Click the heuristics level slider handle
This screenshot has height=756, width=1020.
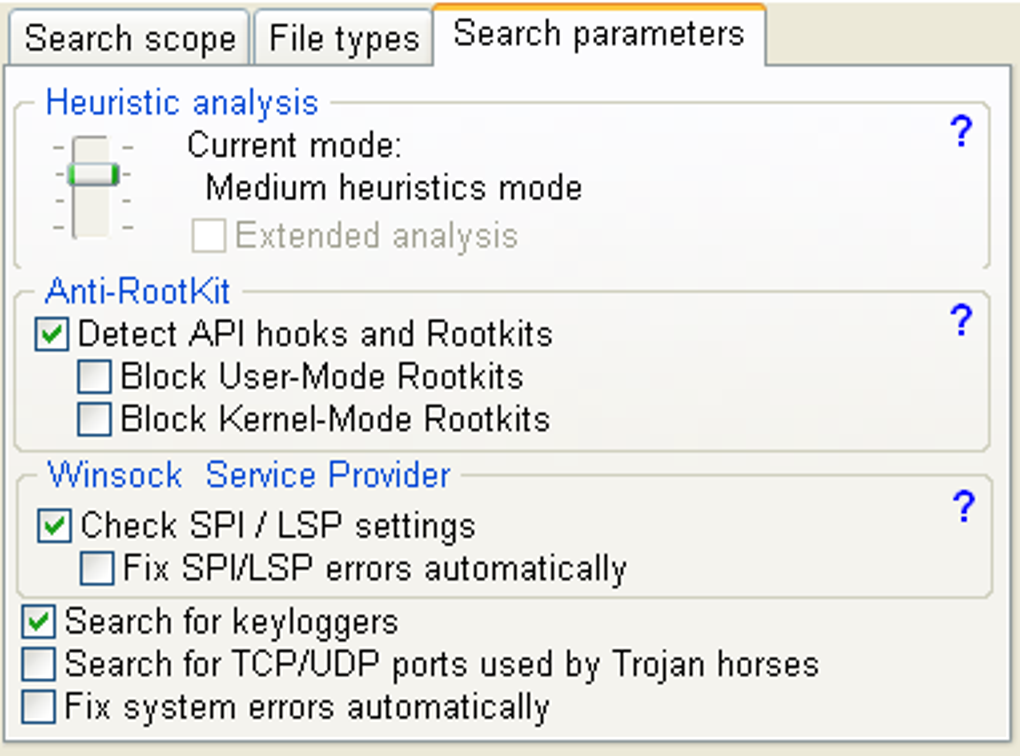[93, 174]
